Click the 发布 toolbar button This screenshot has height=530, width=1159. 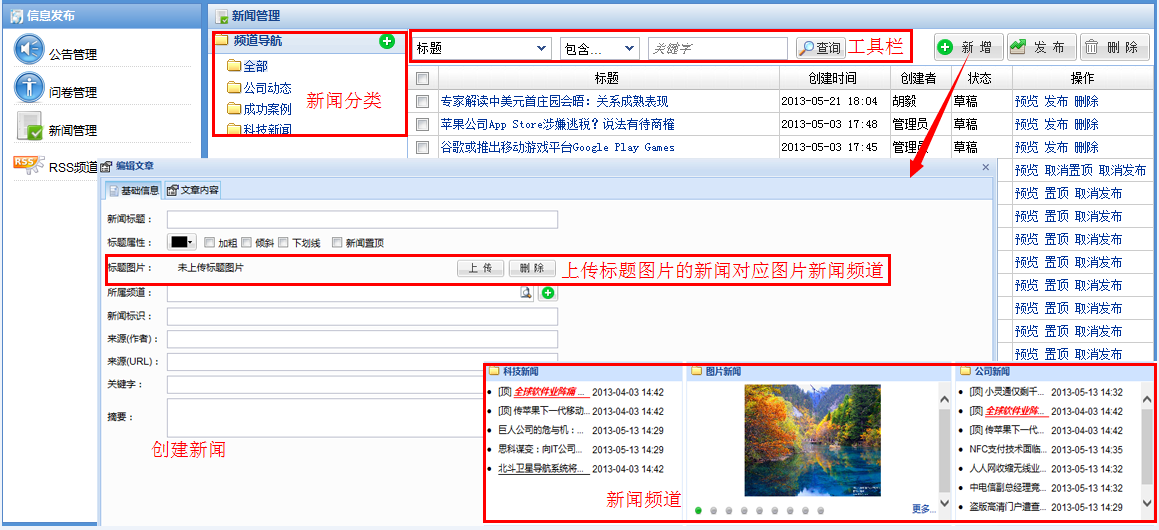click(1041, 47)
